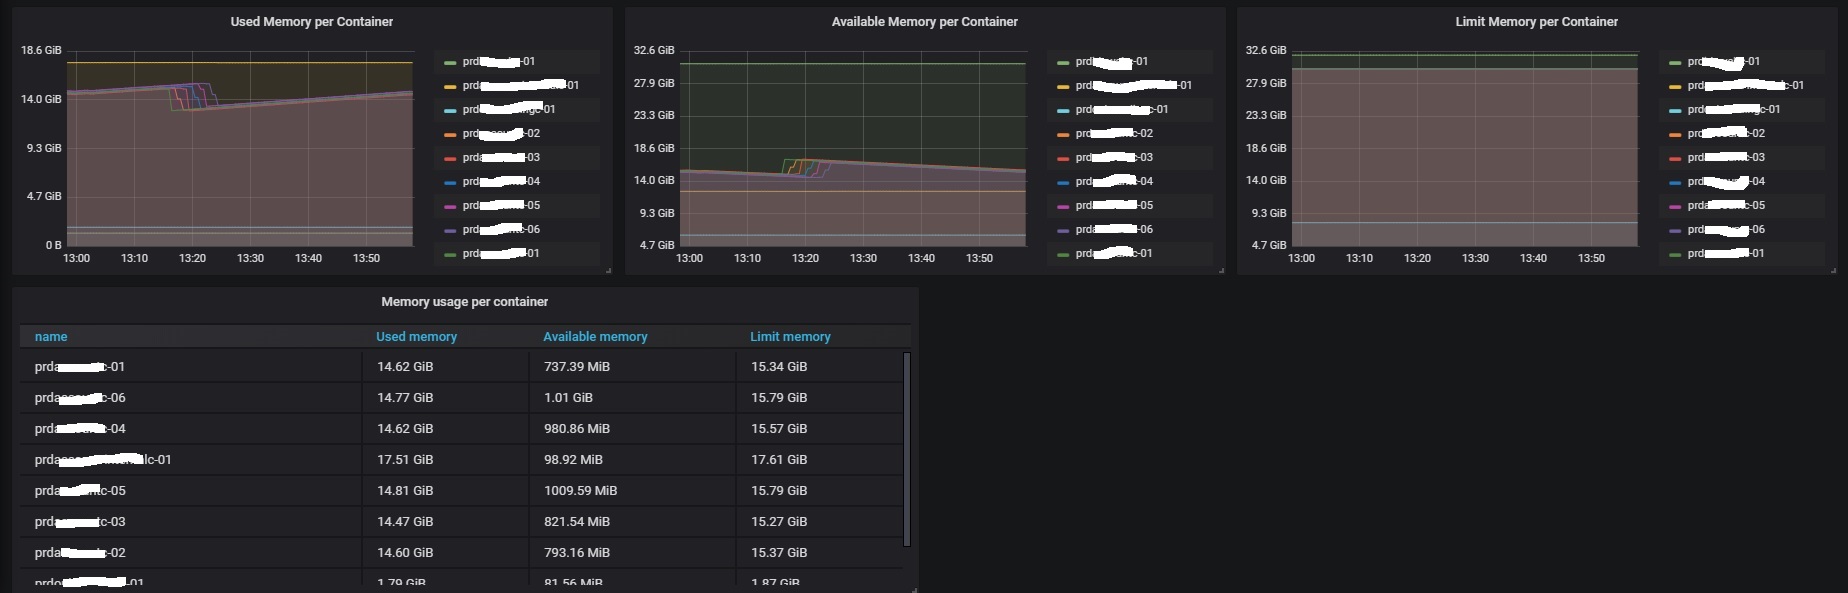Open the Memory usage per container title menu

click(464, 302)
